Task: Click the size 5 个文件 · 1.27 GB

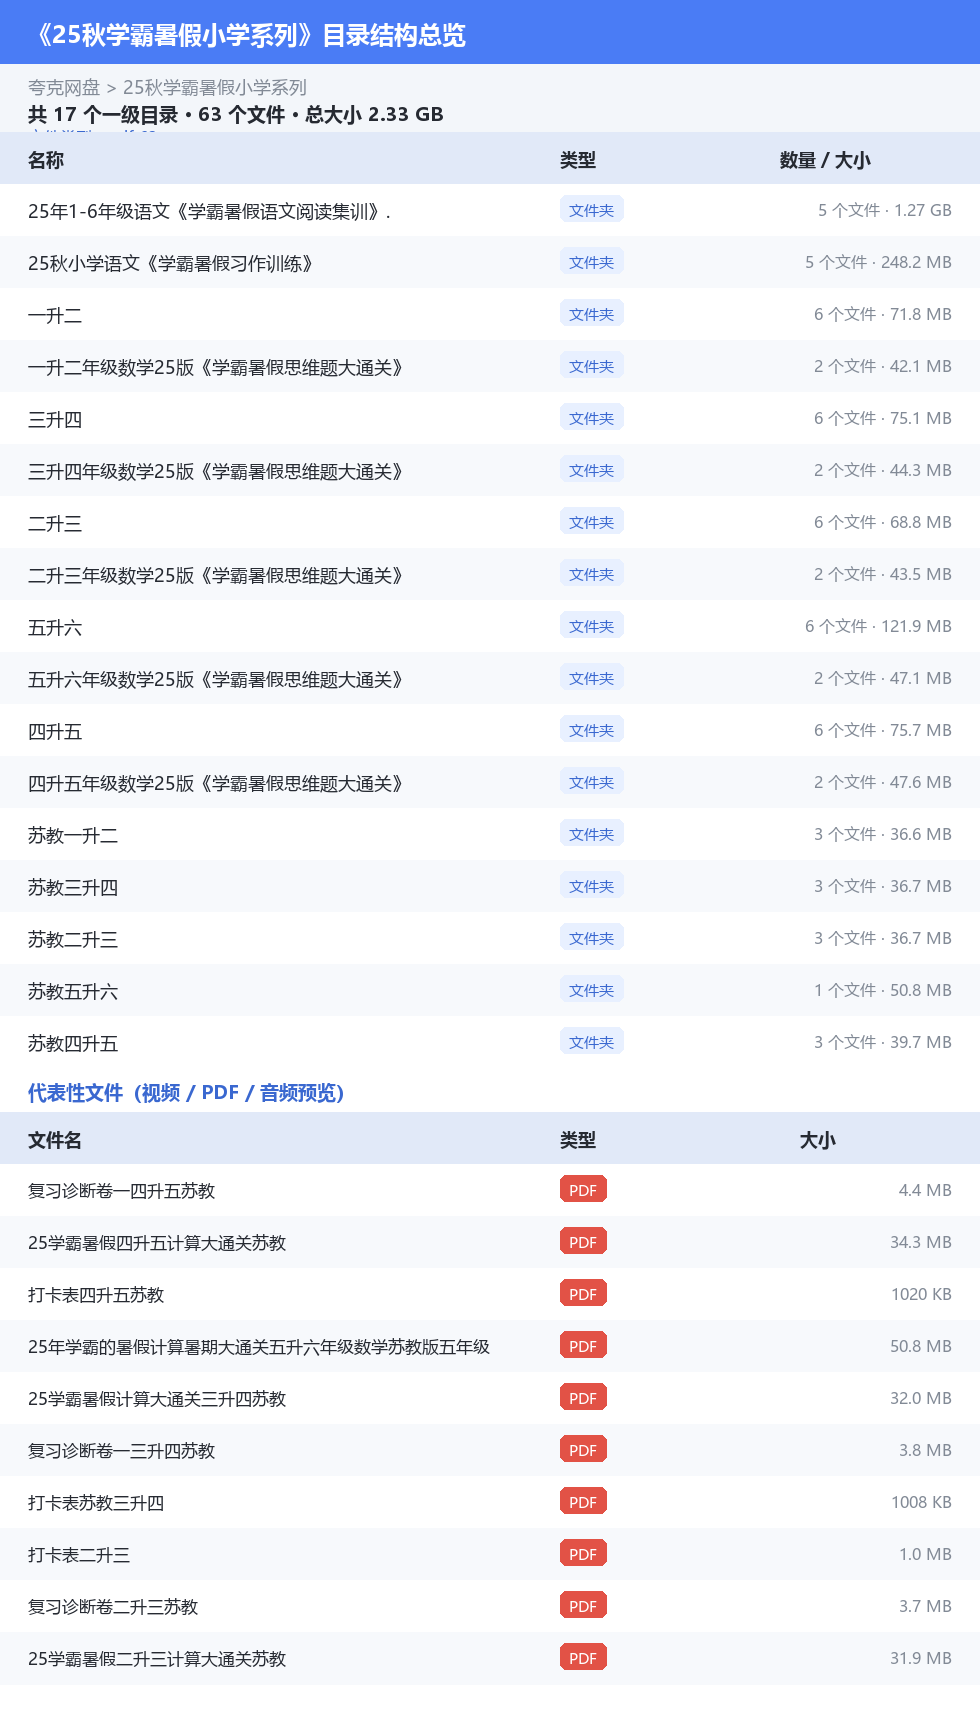Action: [885, 210]
